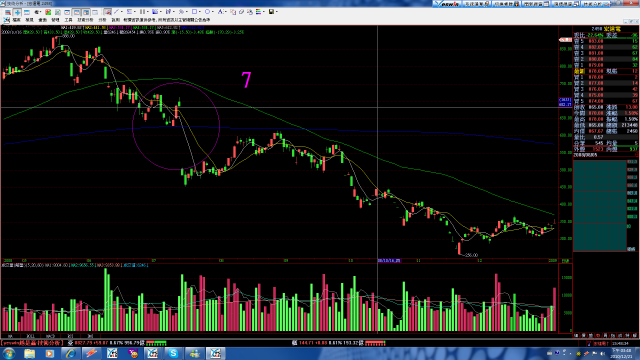Select the ellipse drawing tool

pos(207,12)
